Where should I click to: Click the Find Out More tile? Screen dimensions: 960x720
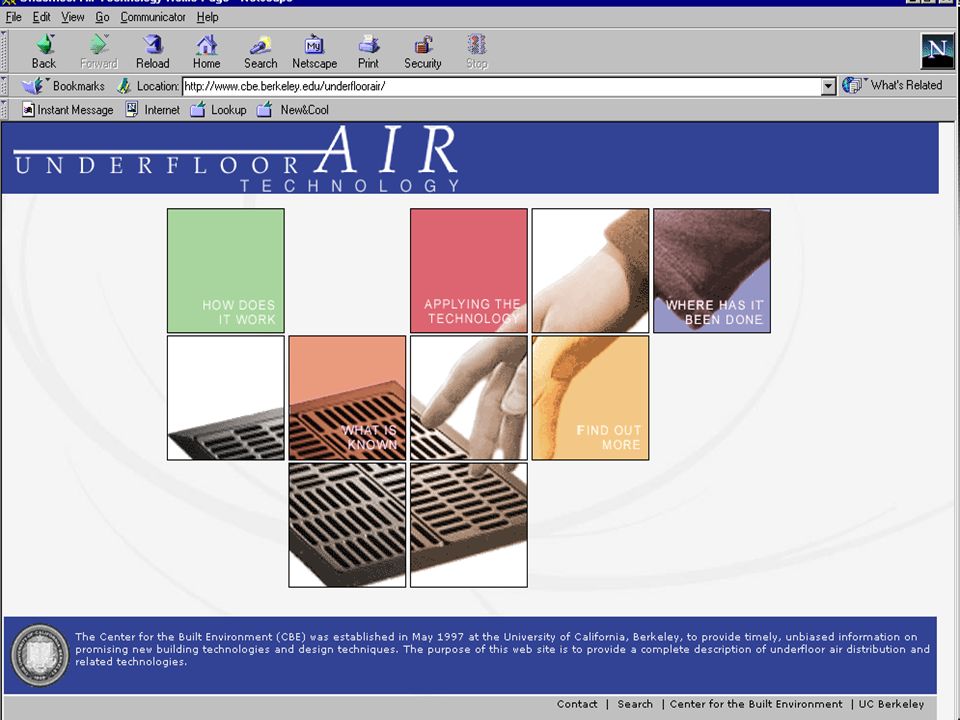[x=590, y=398]
